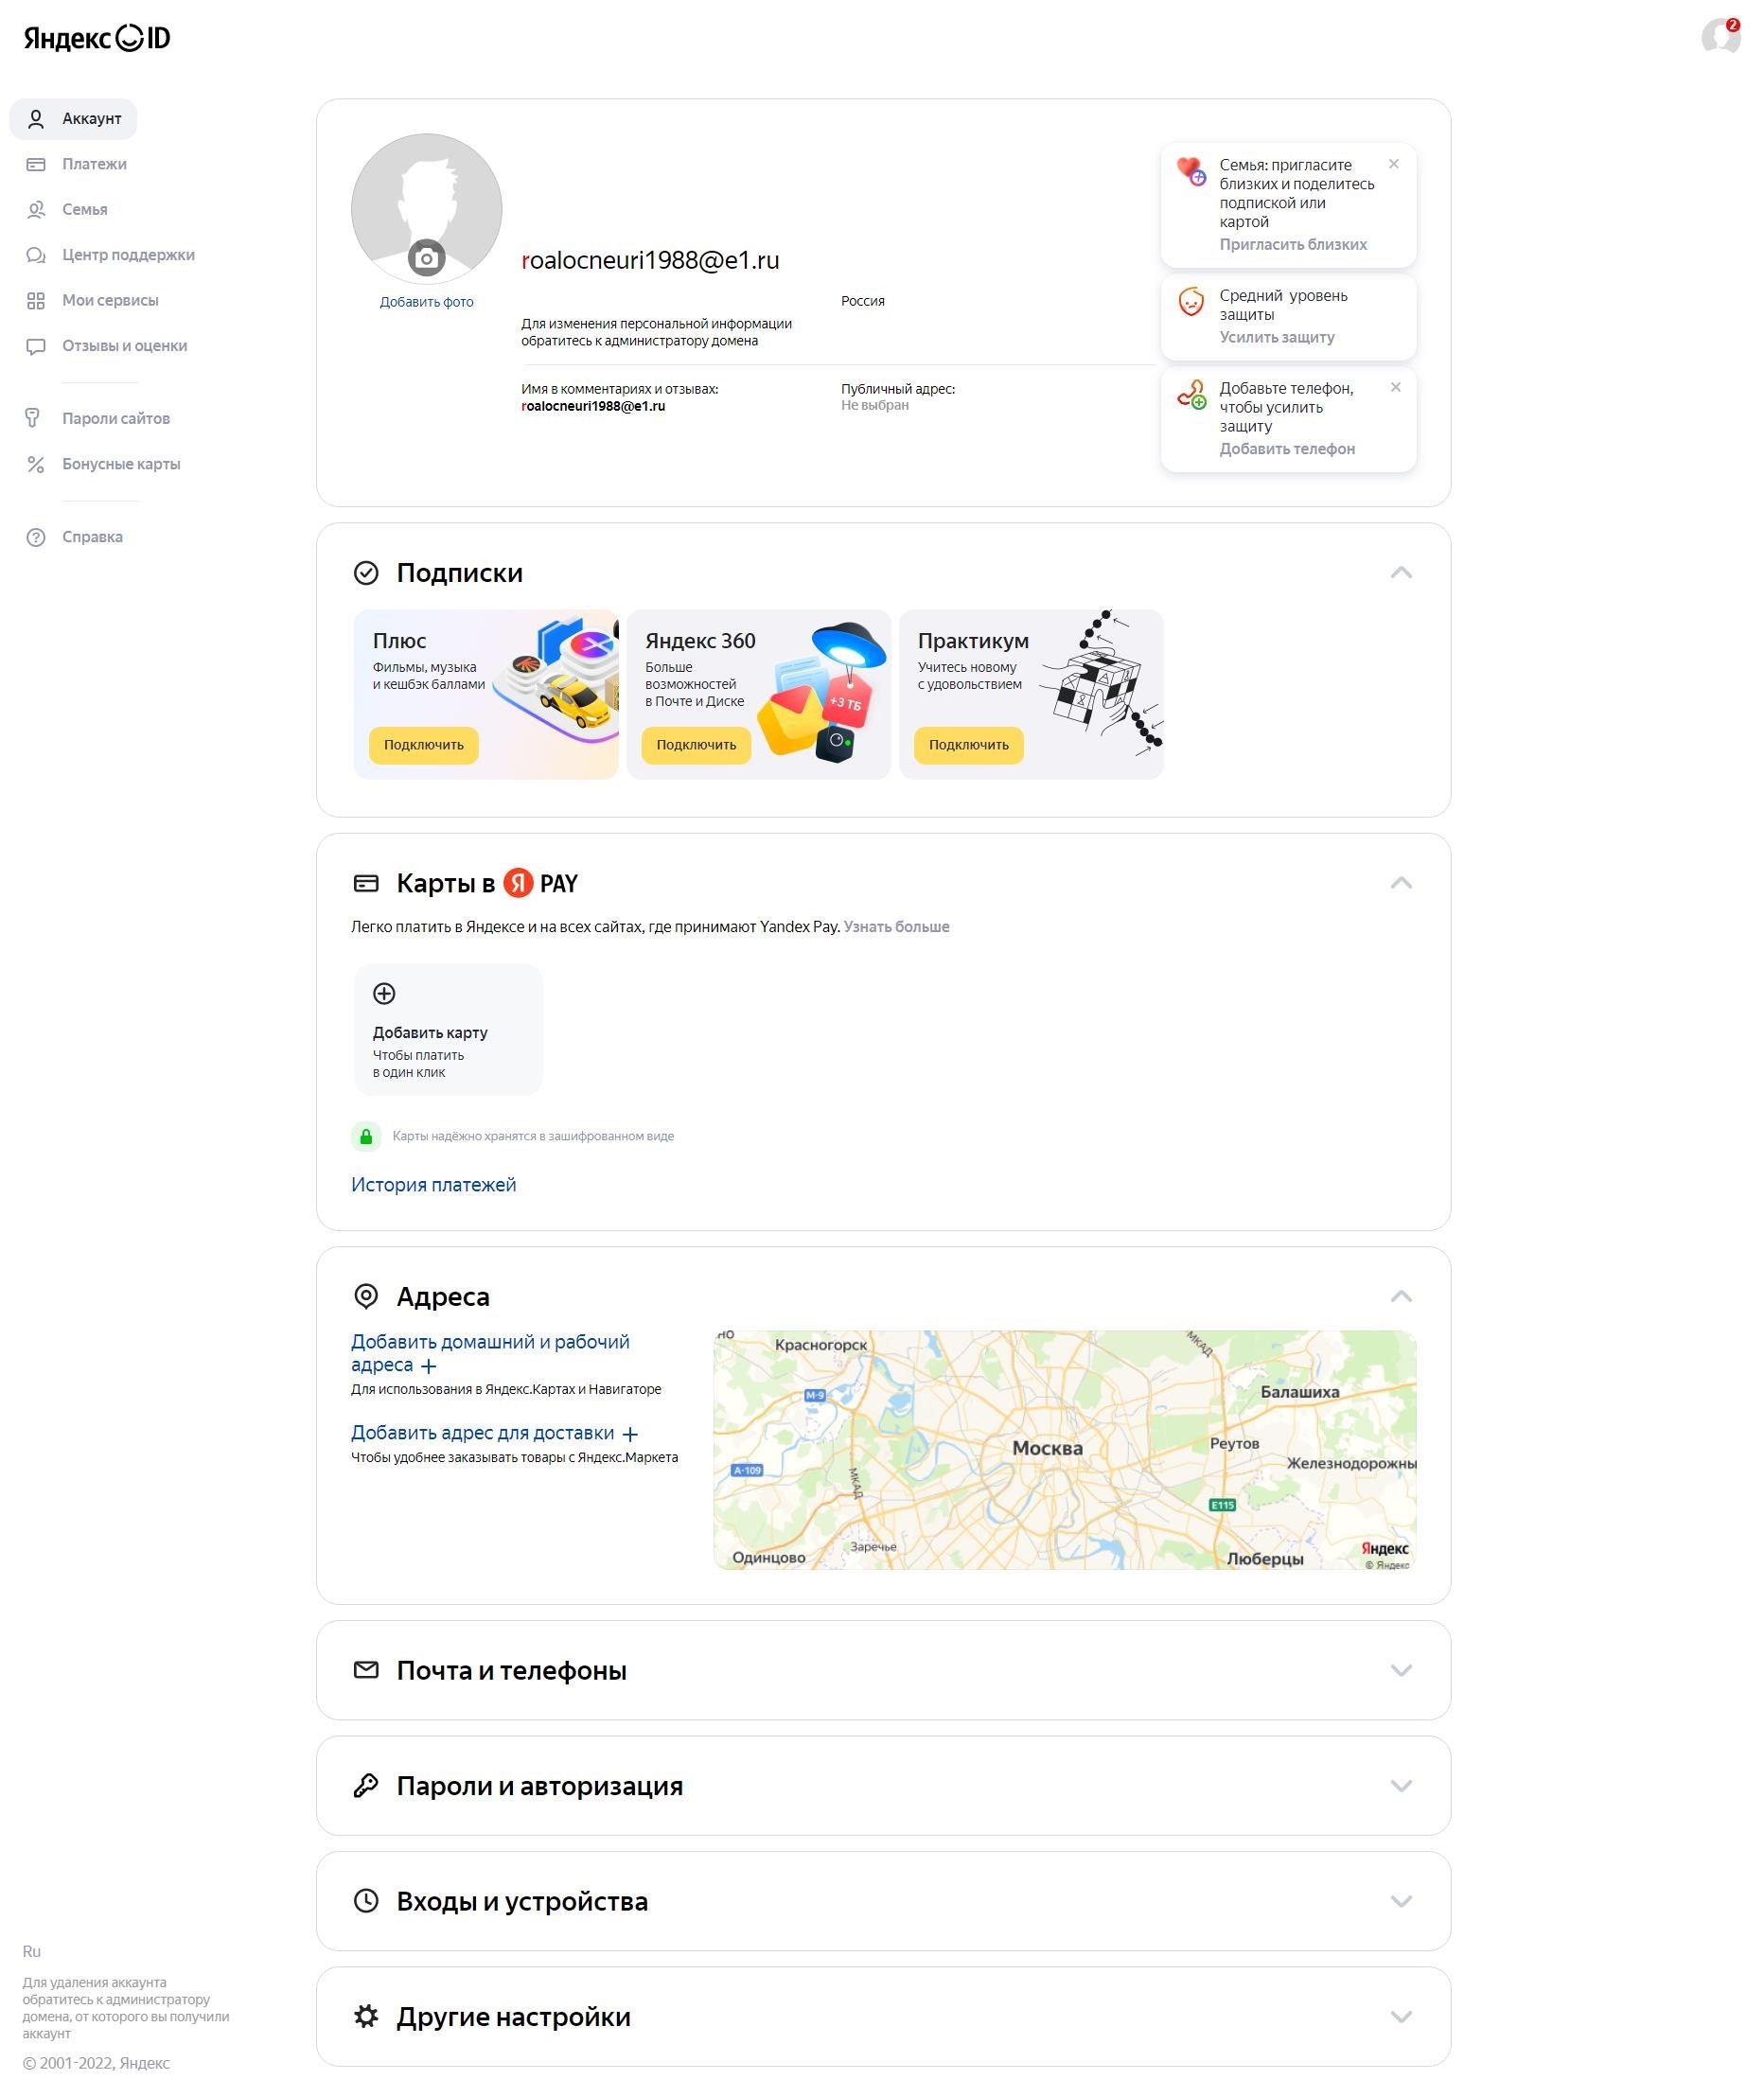This screenshot has height=2097, width=1764.
Task: Click the Яндекс ID logo
Action: [97, 38]
